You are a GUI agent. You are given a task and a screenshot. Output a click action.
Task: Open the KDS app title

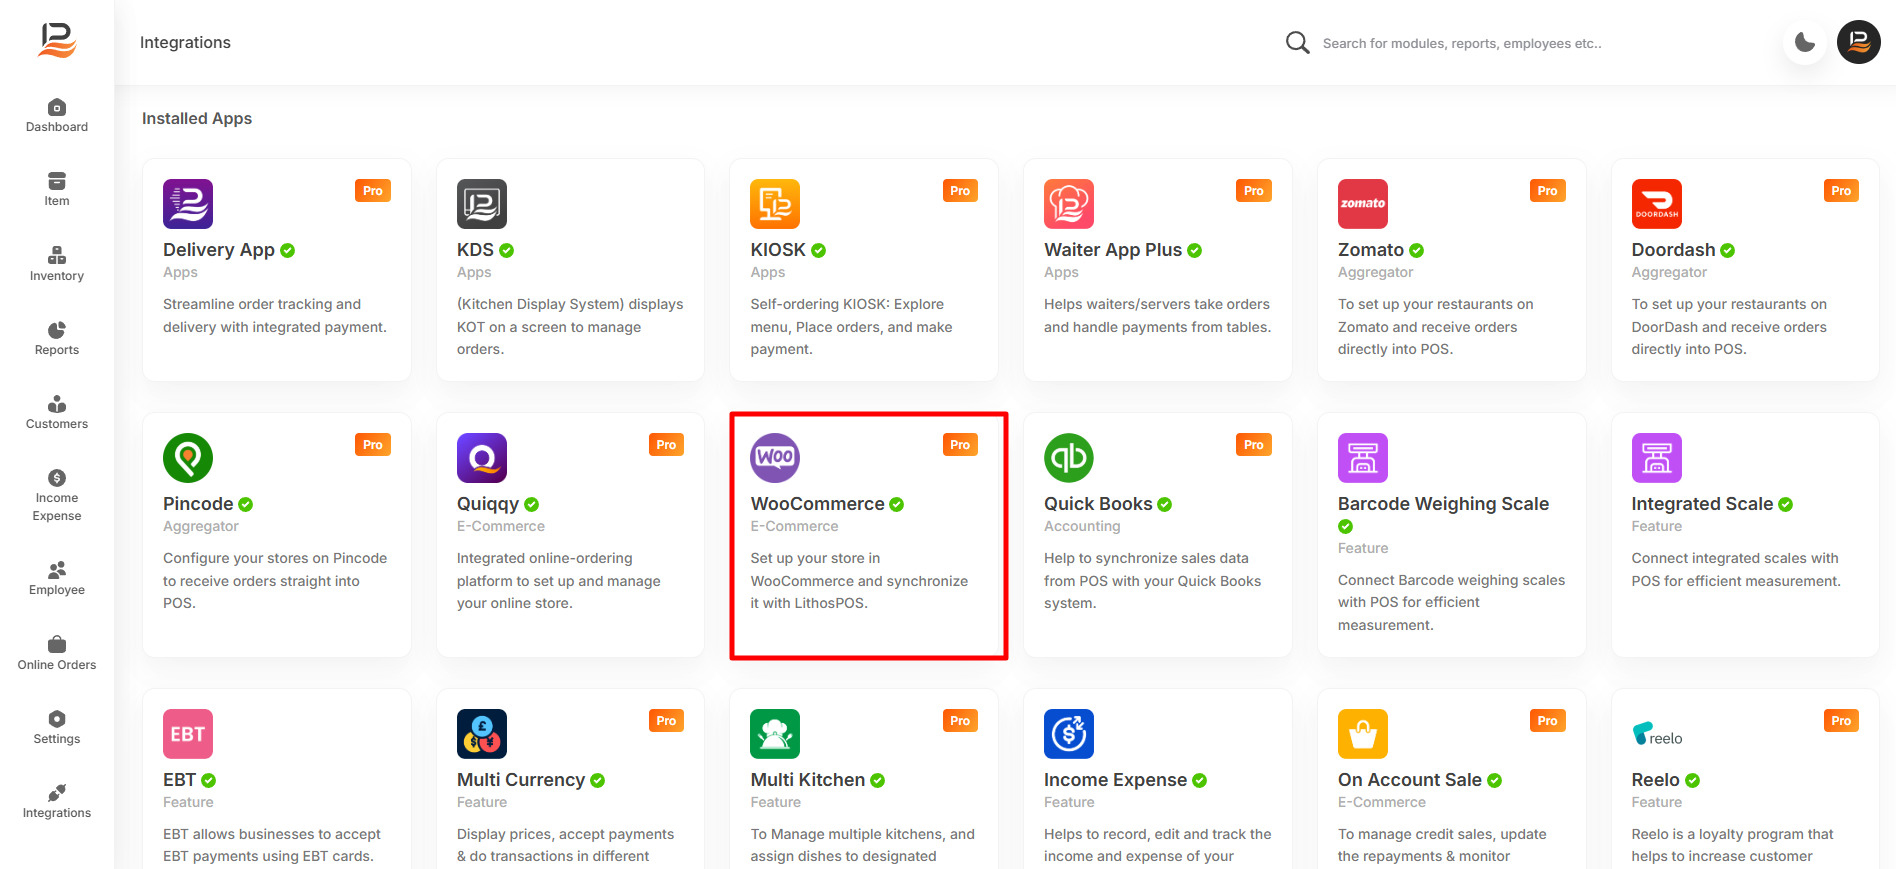tap(475, 250)
